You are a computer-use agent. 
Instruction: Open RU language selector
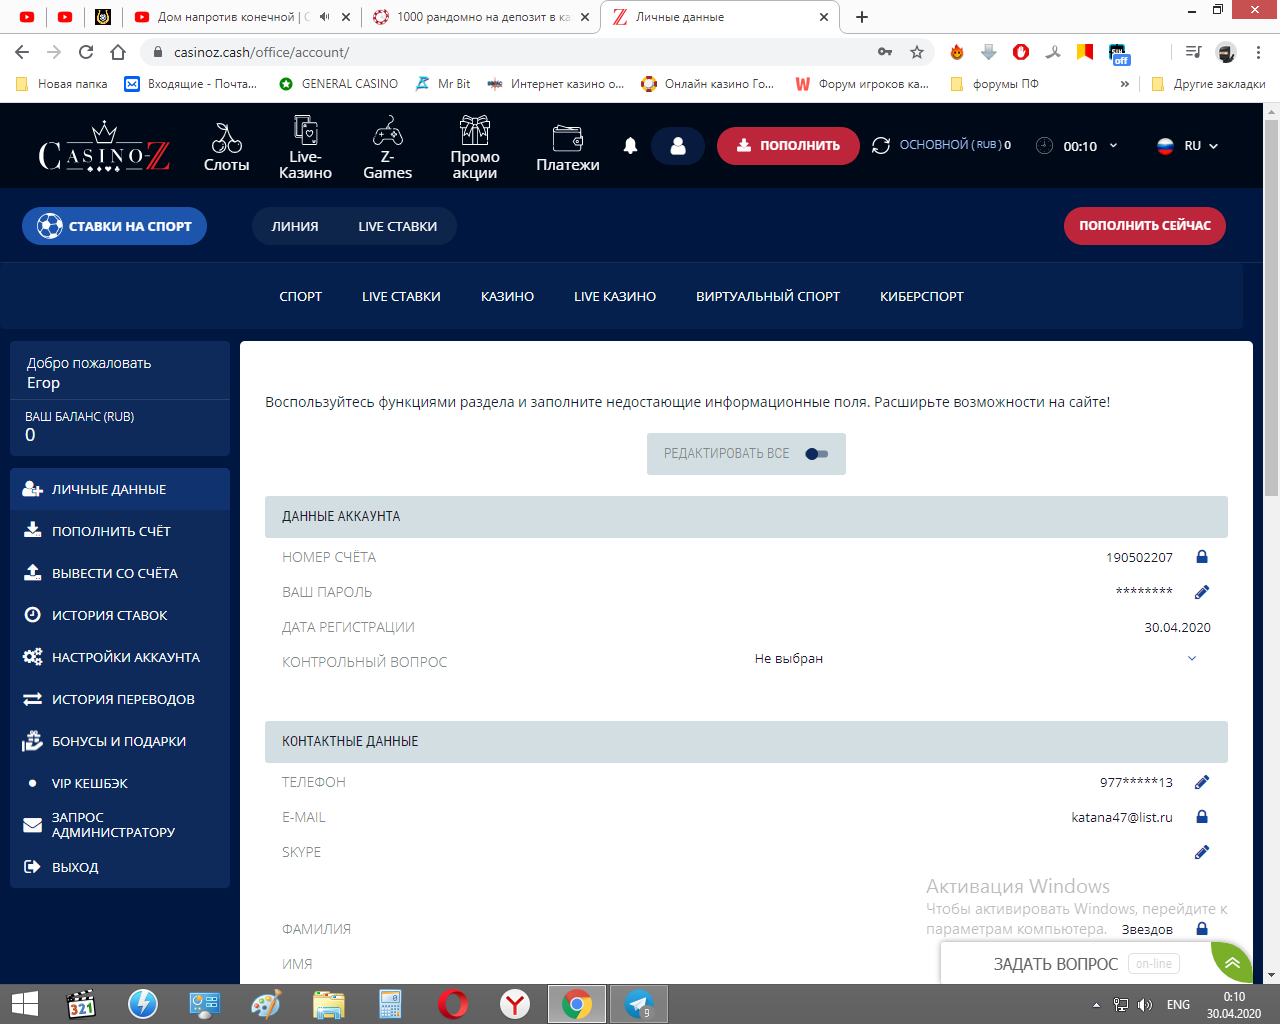click(x=1188, y=146)
